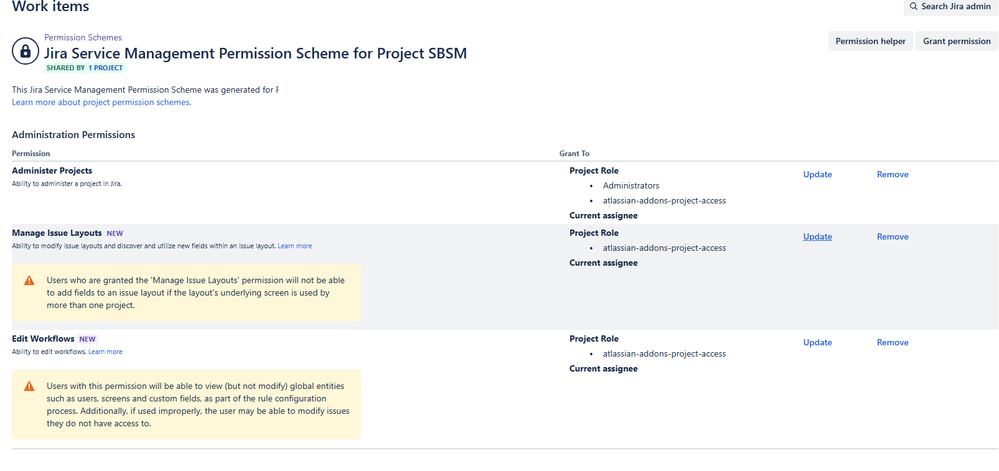Remove the Manage Issue Layouts permission
Image resolution: width=999 pixels, height=471 pixels.
[892, 237]
